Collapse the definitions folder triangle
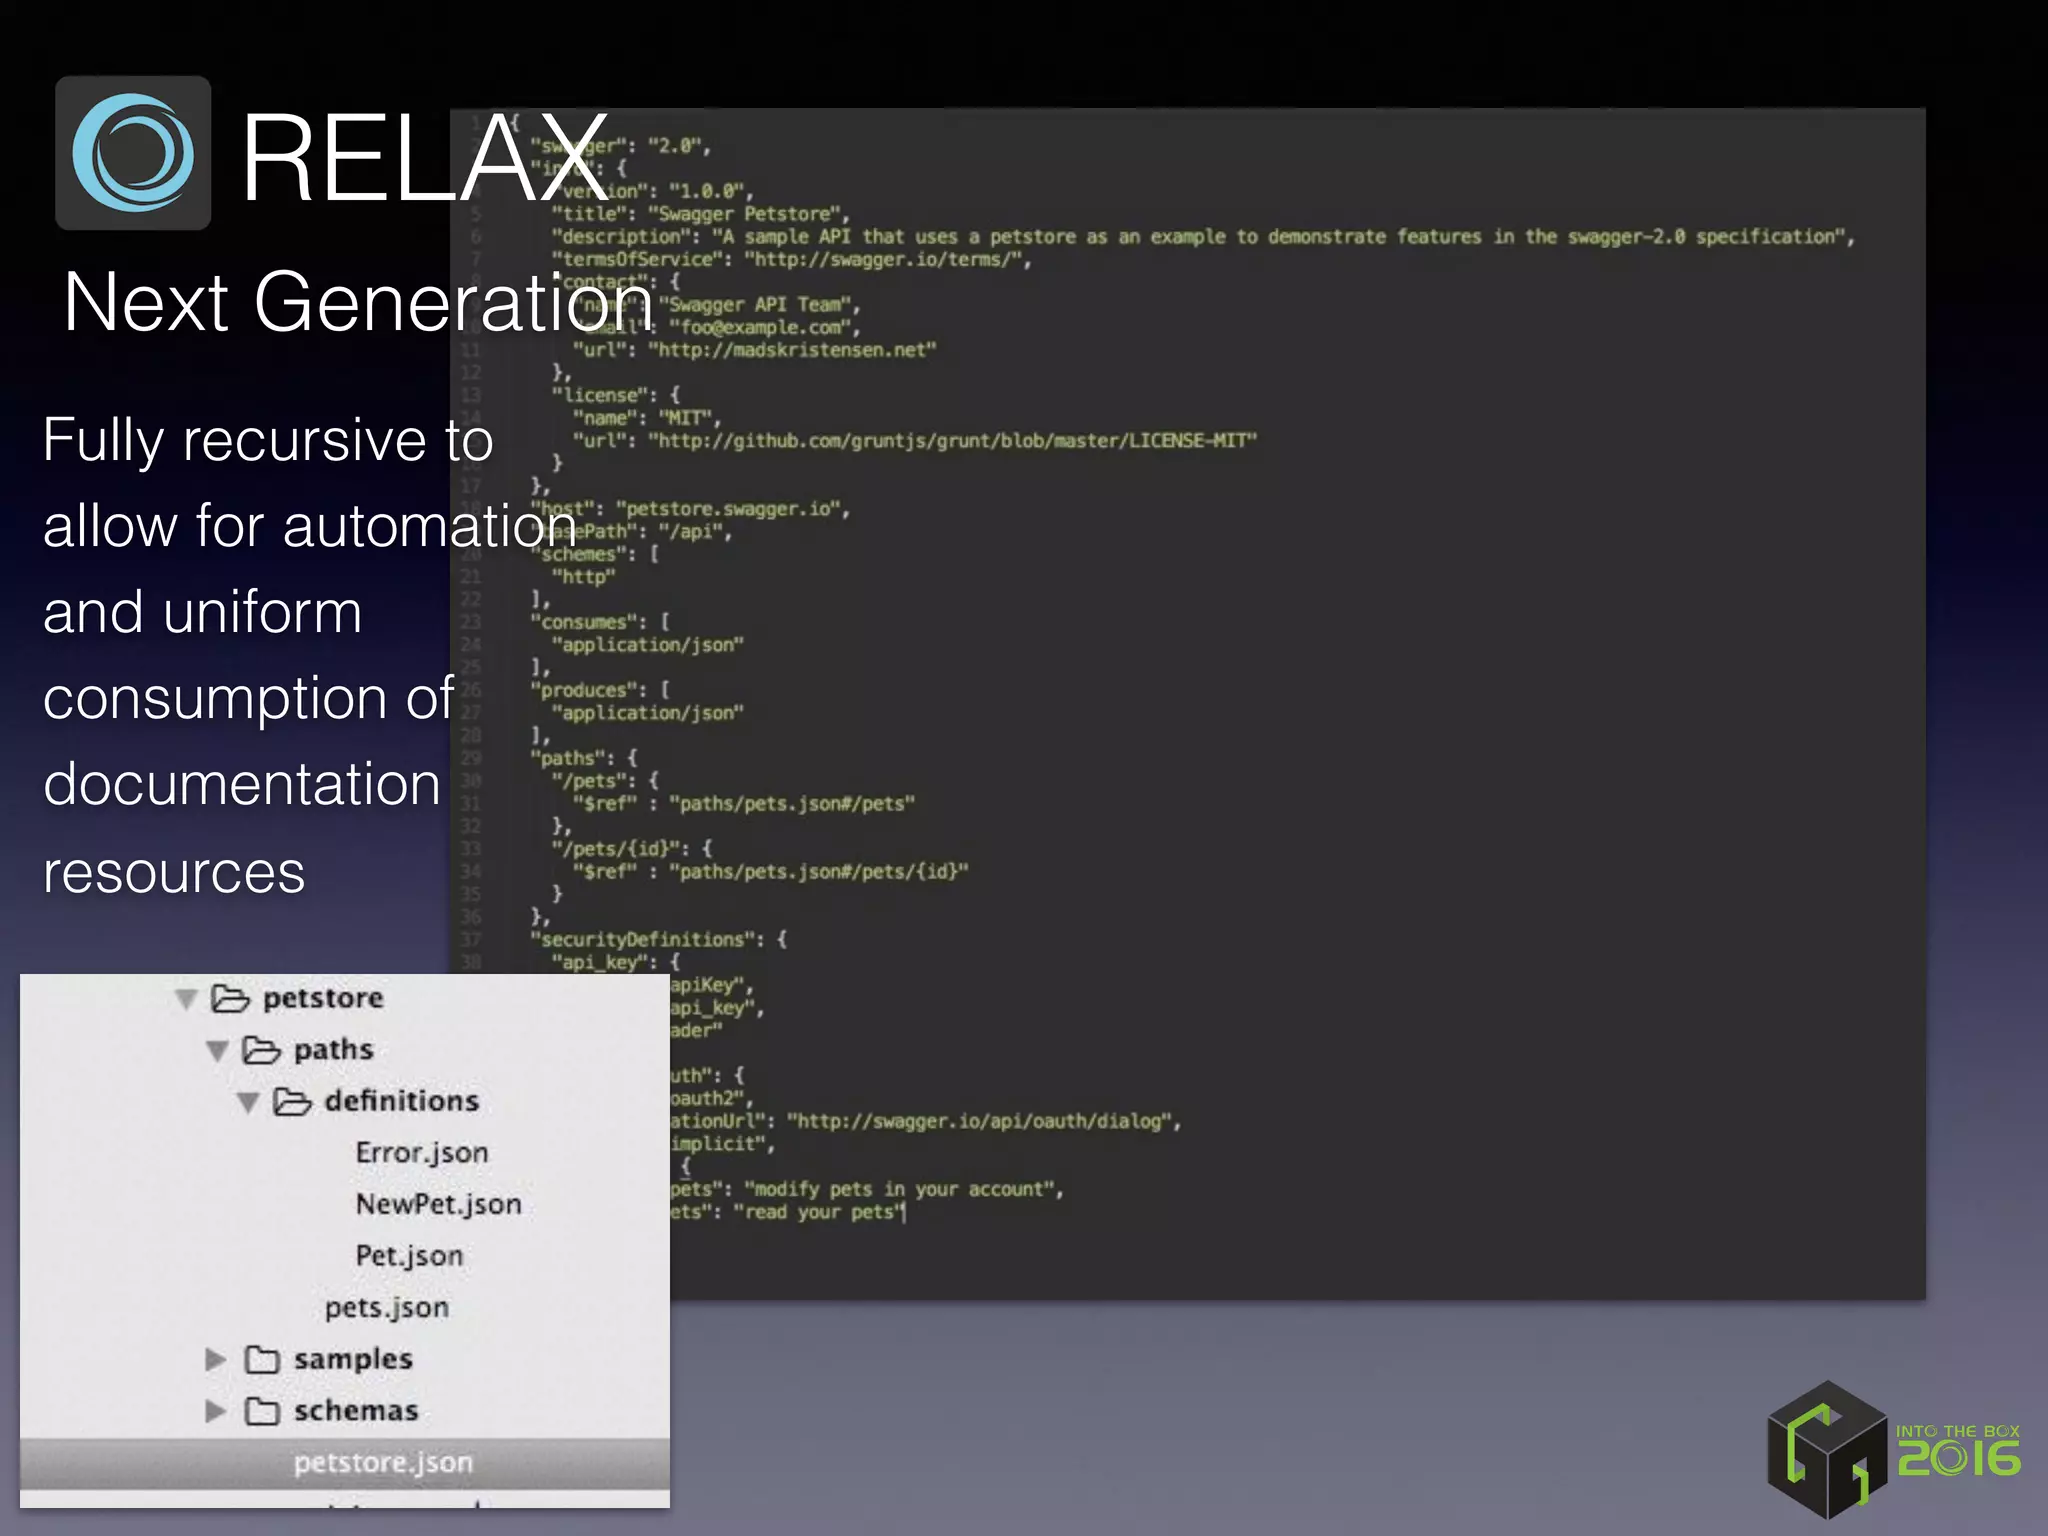Viewport: 2048px width, 1536px height. [248, 1102]
